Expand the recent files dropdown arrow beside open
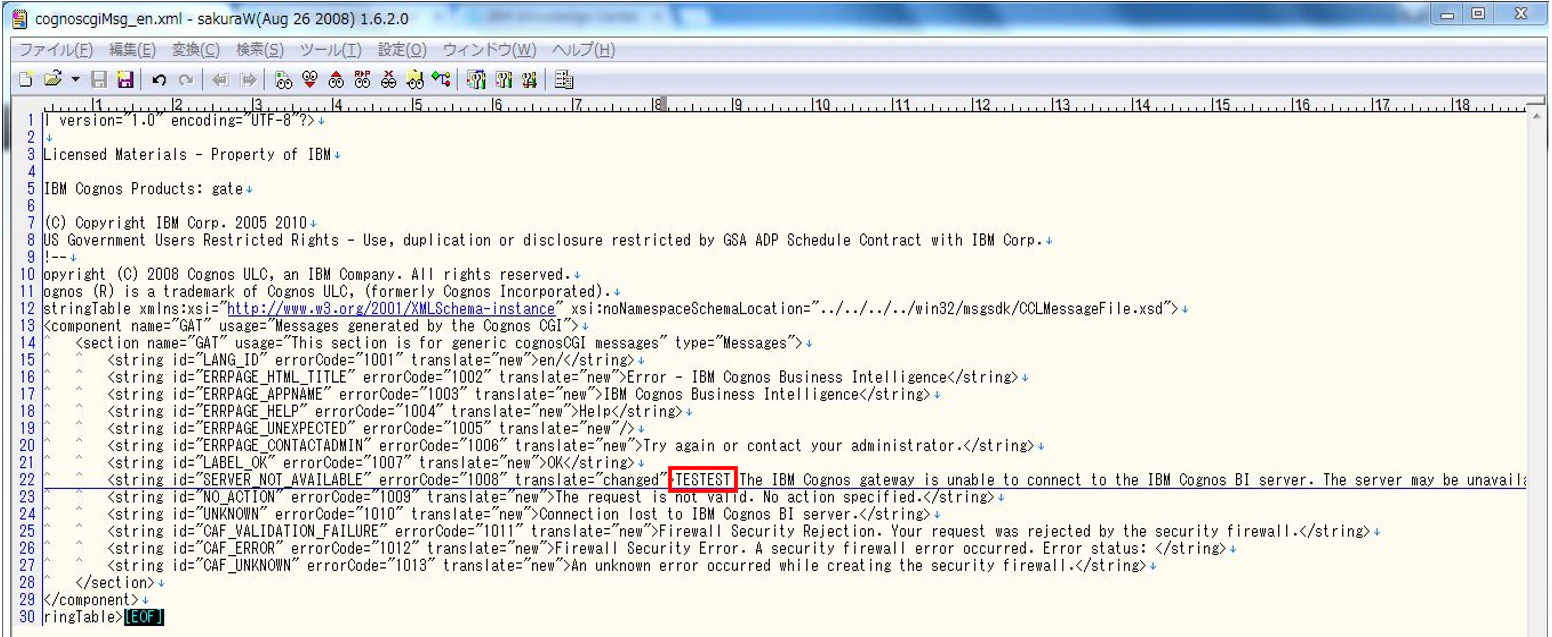Viewport: 1552px width, 637px height. (76, 79)
